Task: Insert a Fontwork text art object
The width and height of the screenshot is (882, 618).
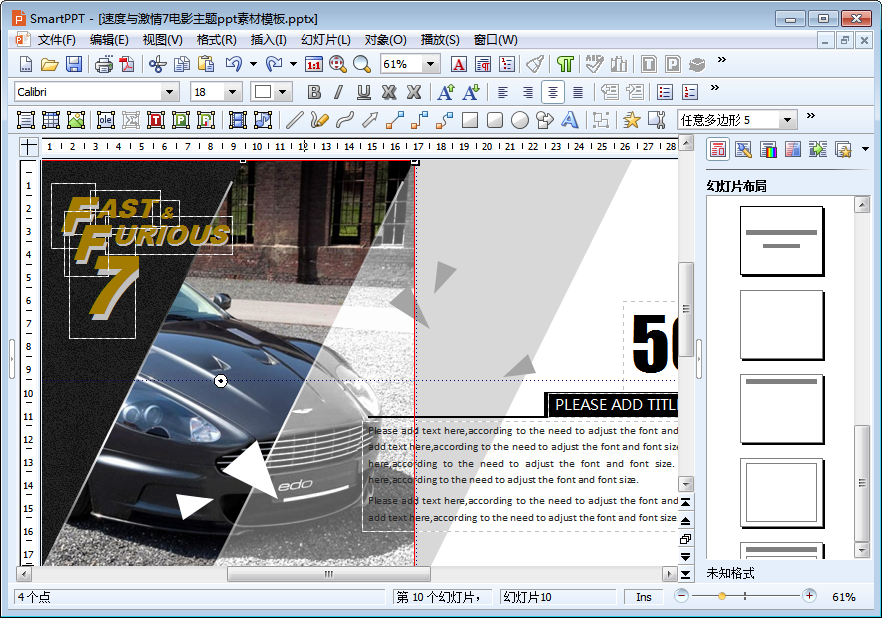Action: click(570, 120)
